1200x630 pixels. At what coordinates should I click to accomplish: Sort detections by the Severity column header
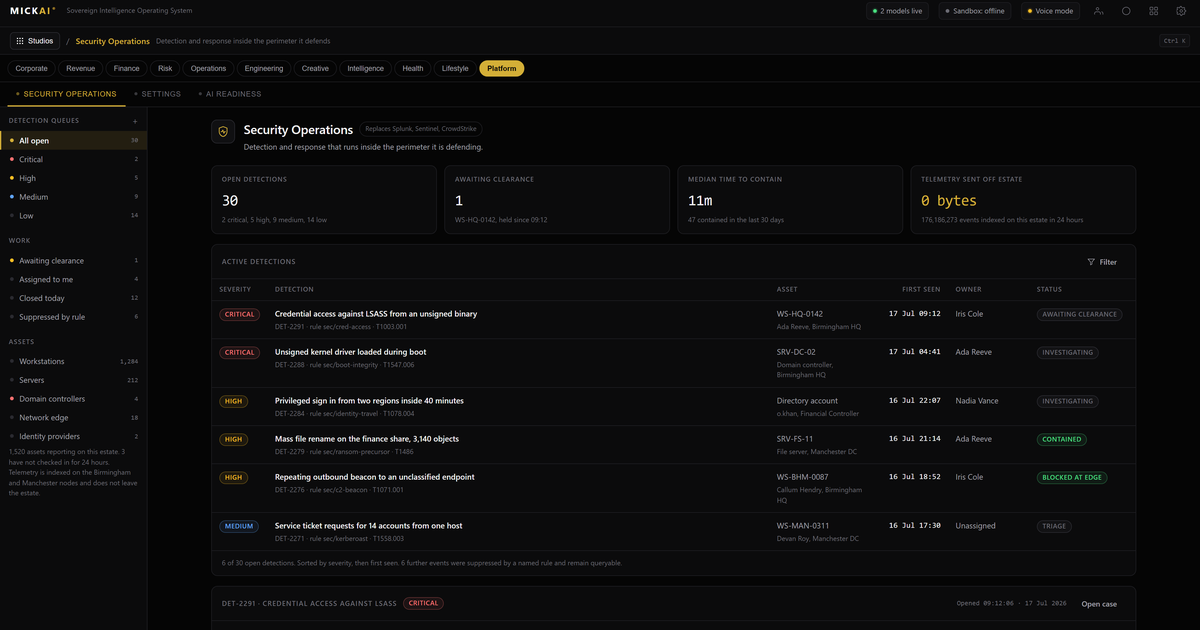235,289
